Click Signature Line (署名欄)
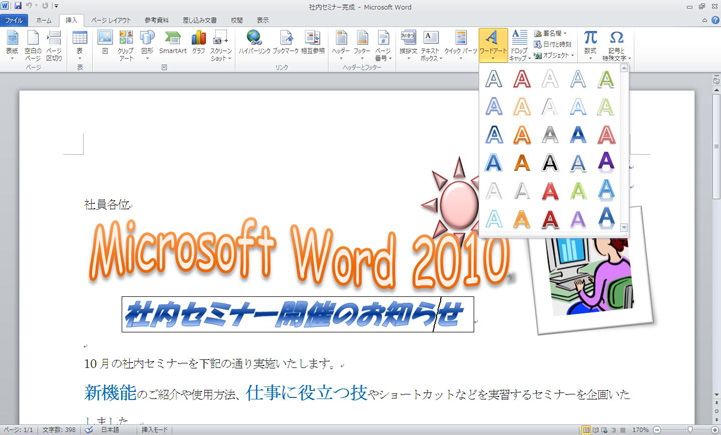Screen dimensions: 721x435 550,34
